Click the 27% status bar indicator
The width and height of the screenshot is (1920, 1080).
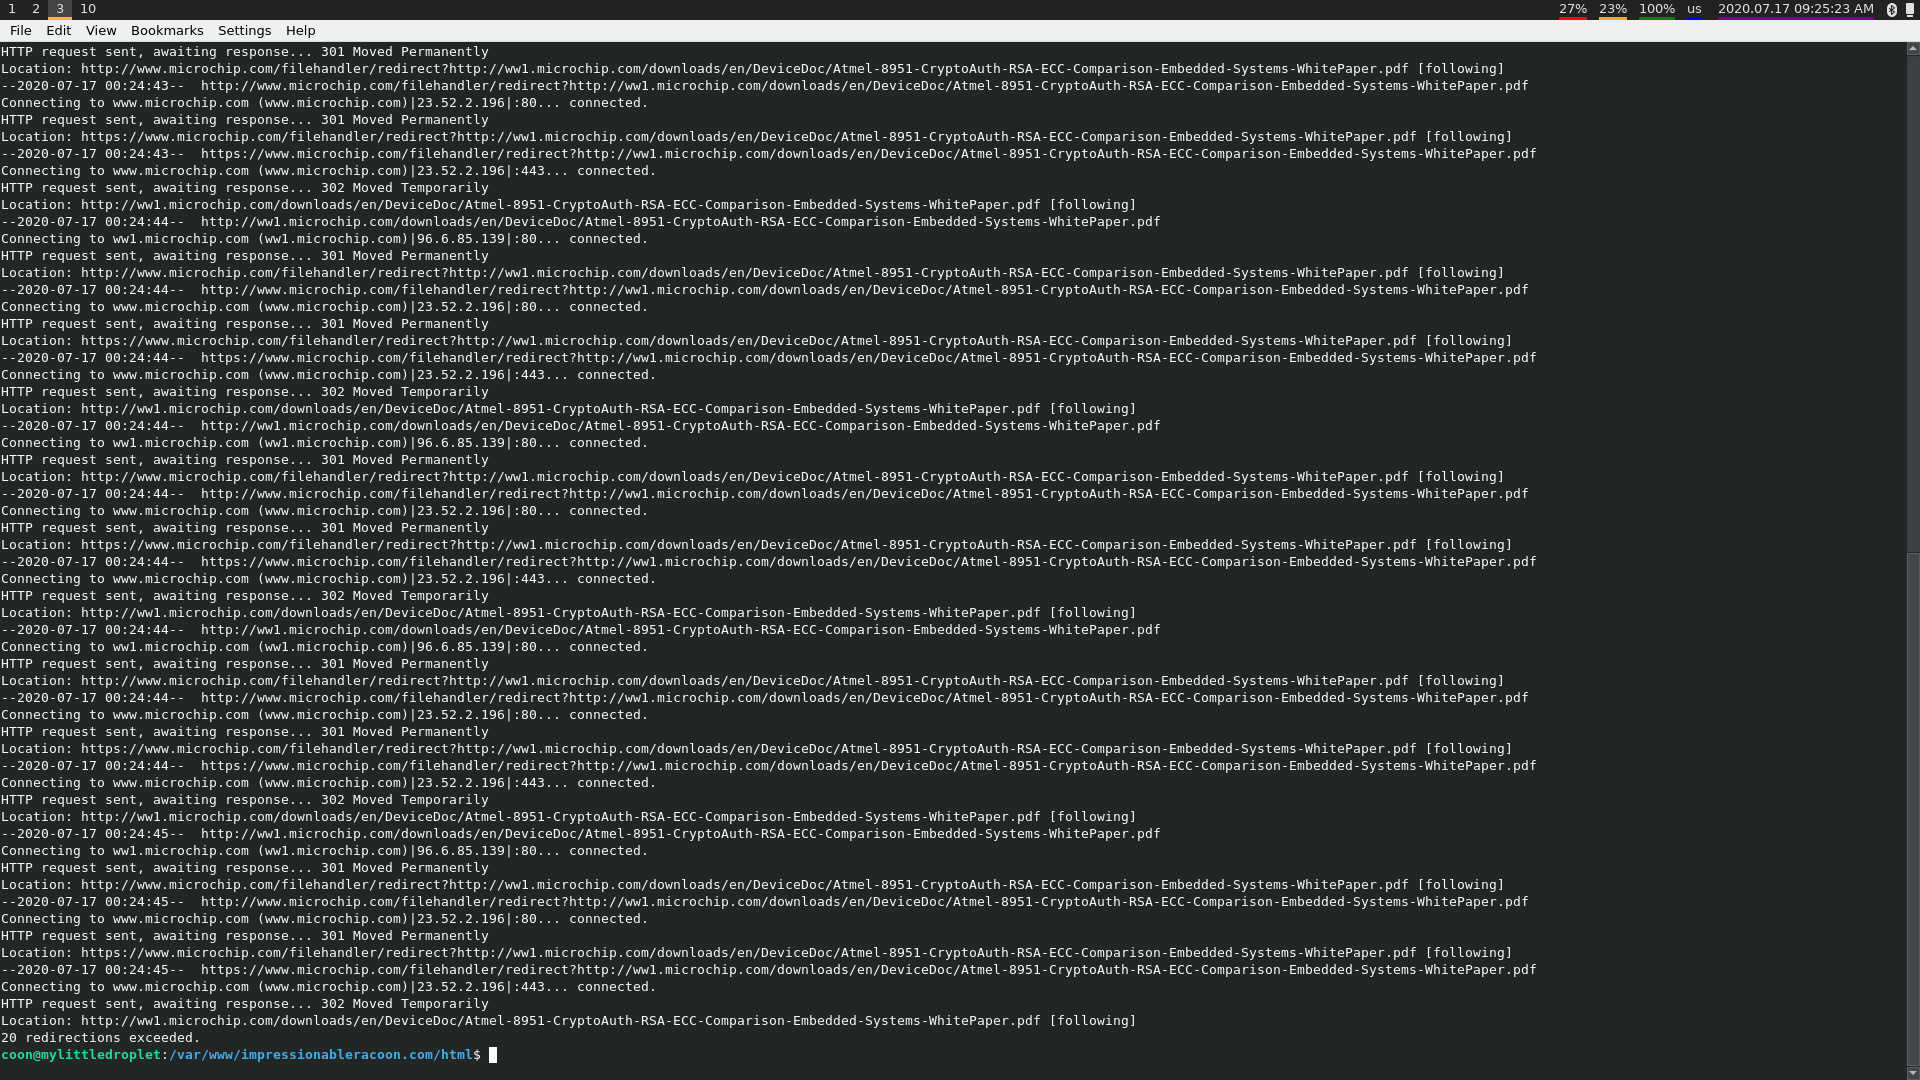click(1573, 9)
